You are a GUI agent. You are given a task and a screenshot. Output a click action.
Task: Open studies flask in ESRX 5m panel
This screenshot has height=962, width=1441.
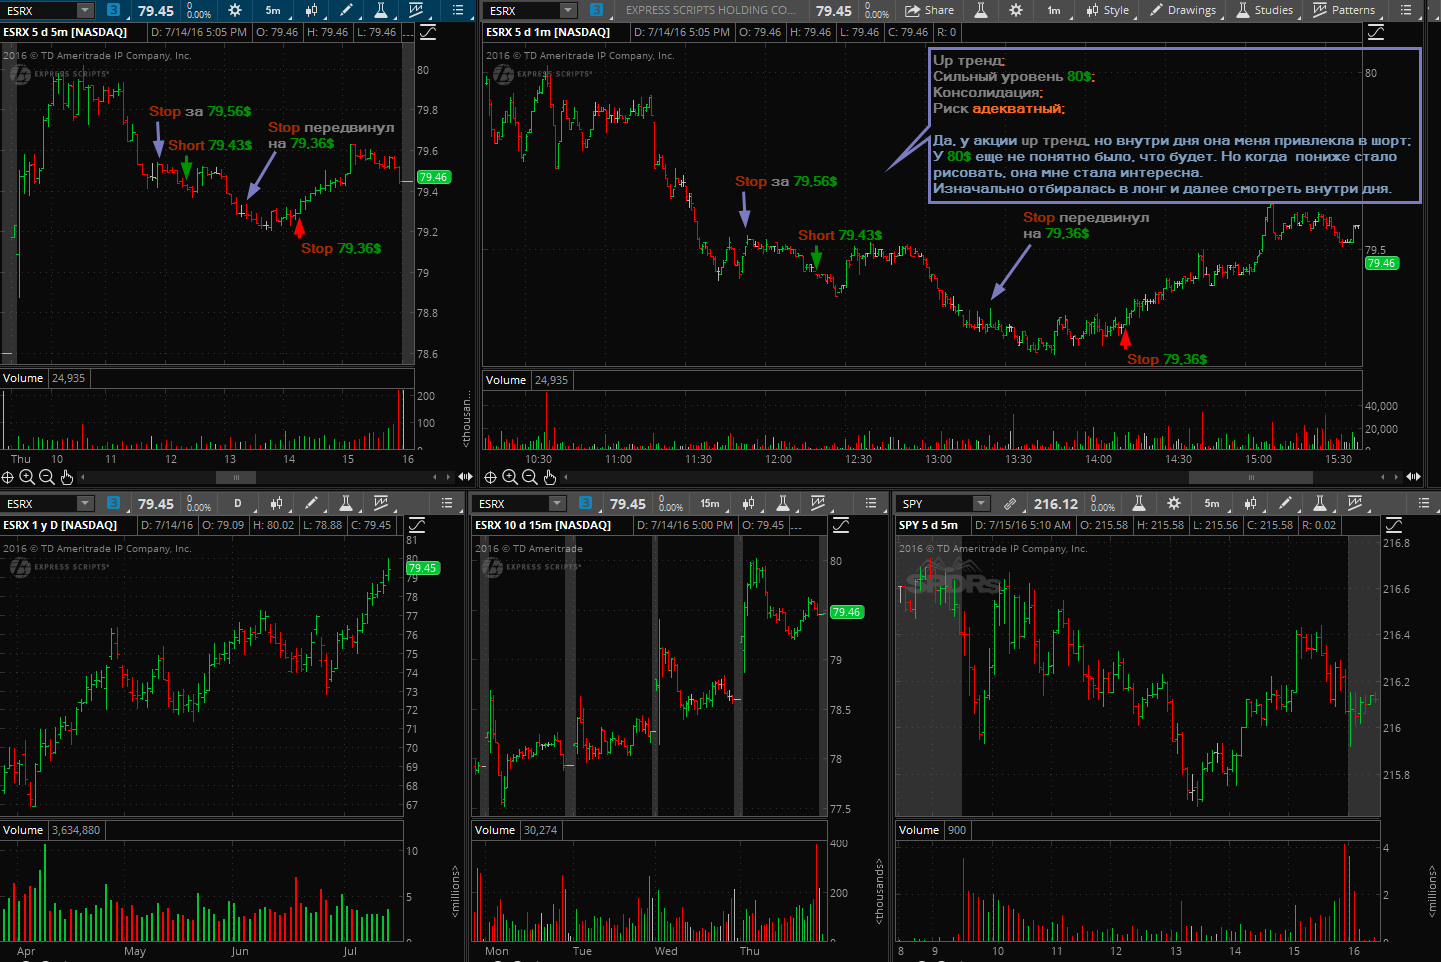pyautogui.click(x=381, y=10)
